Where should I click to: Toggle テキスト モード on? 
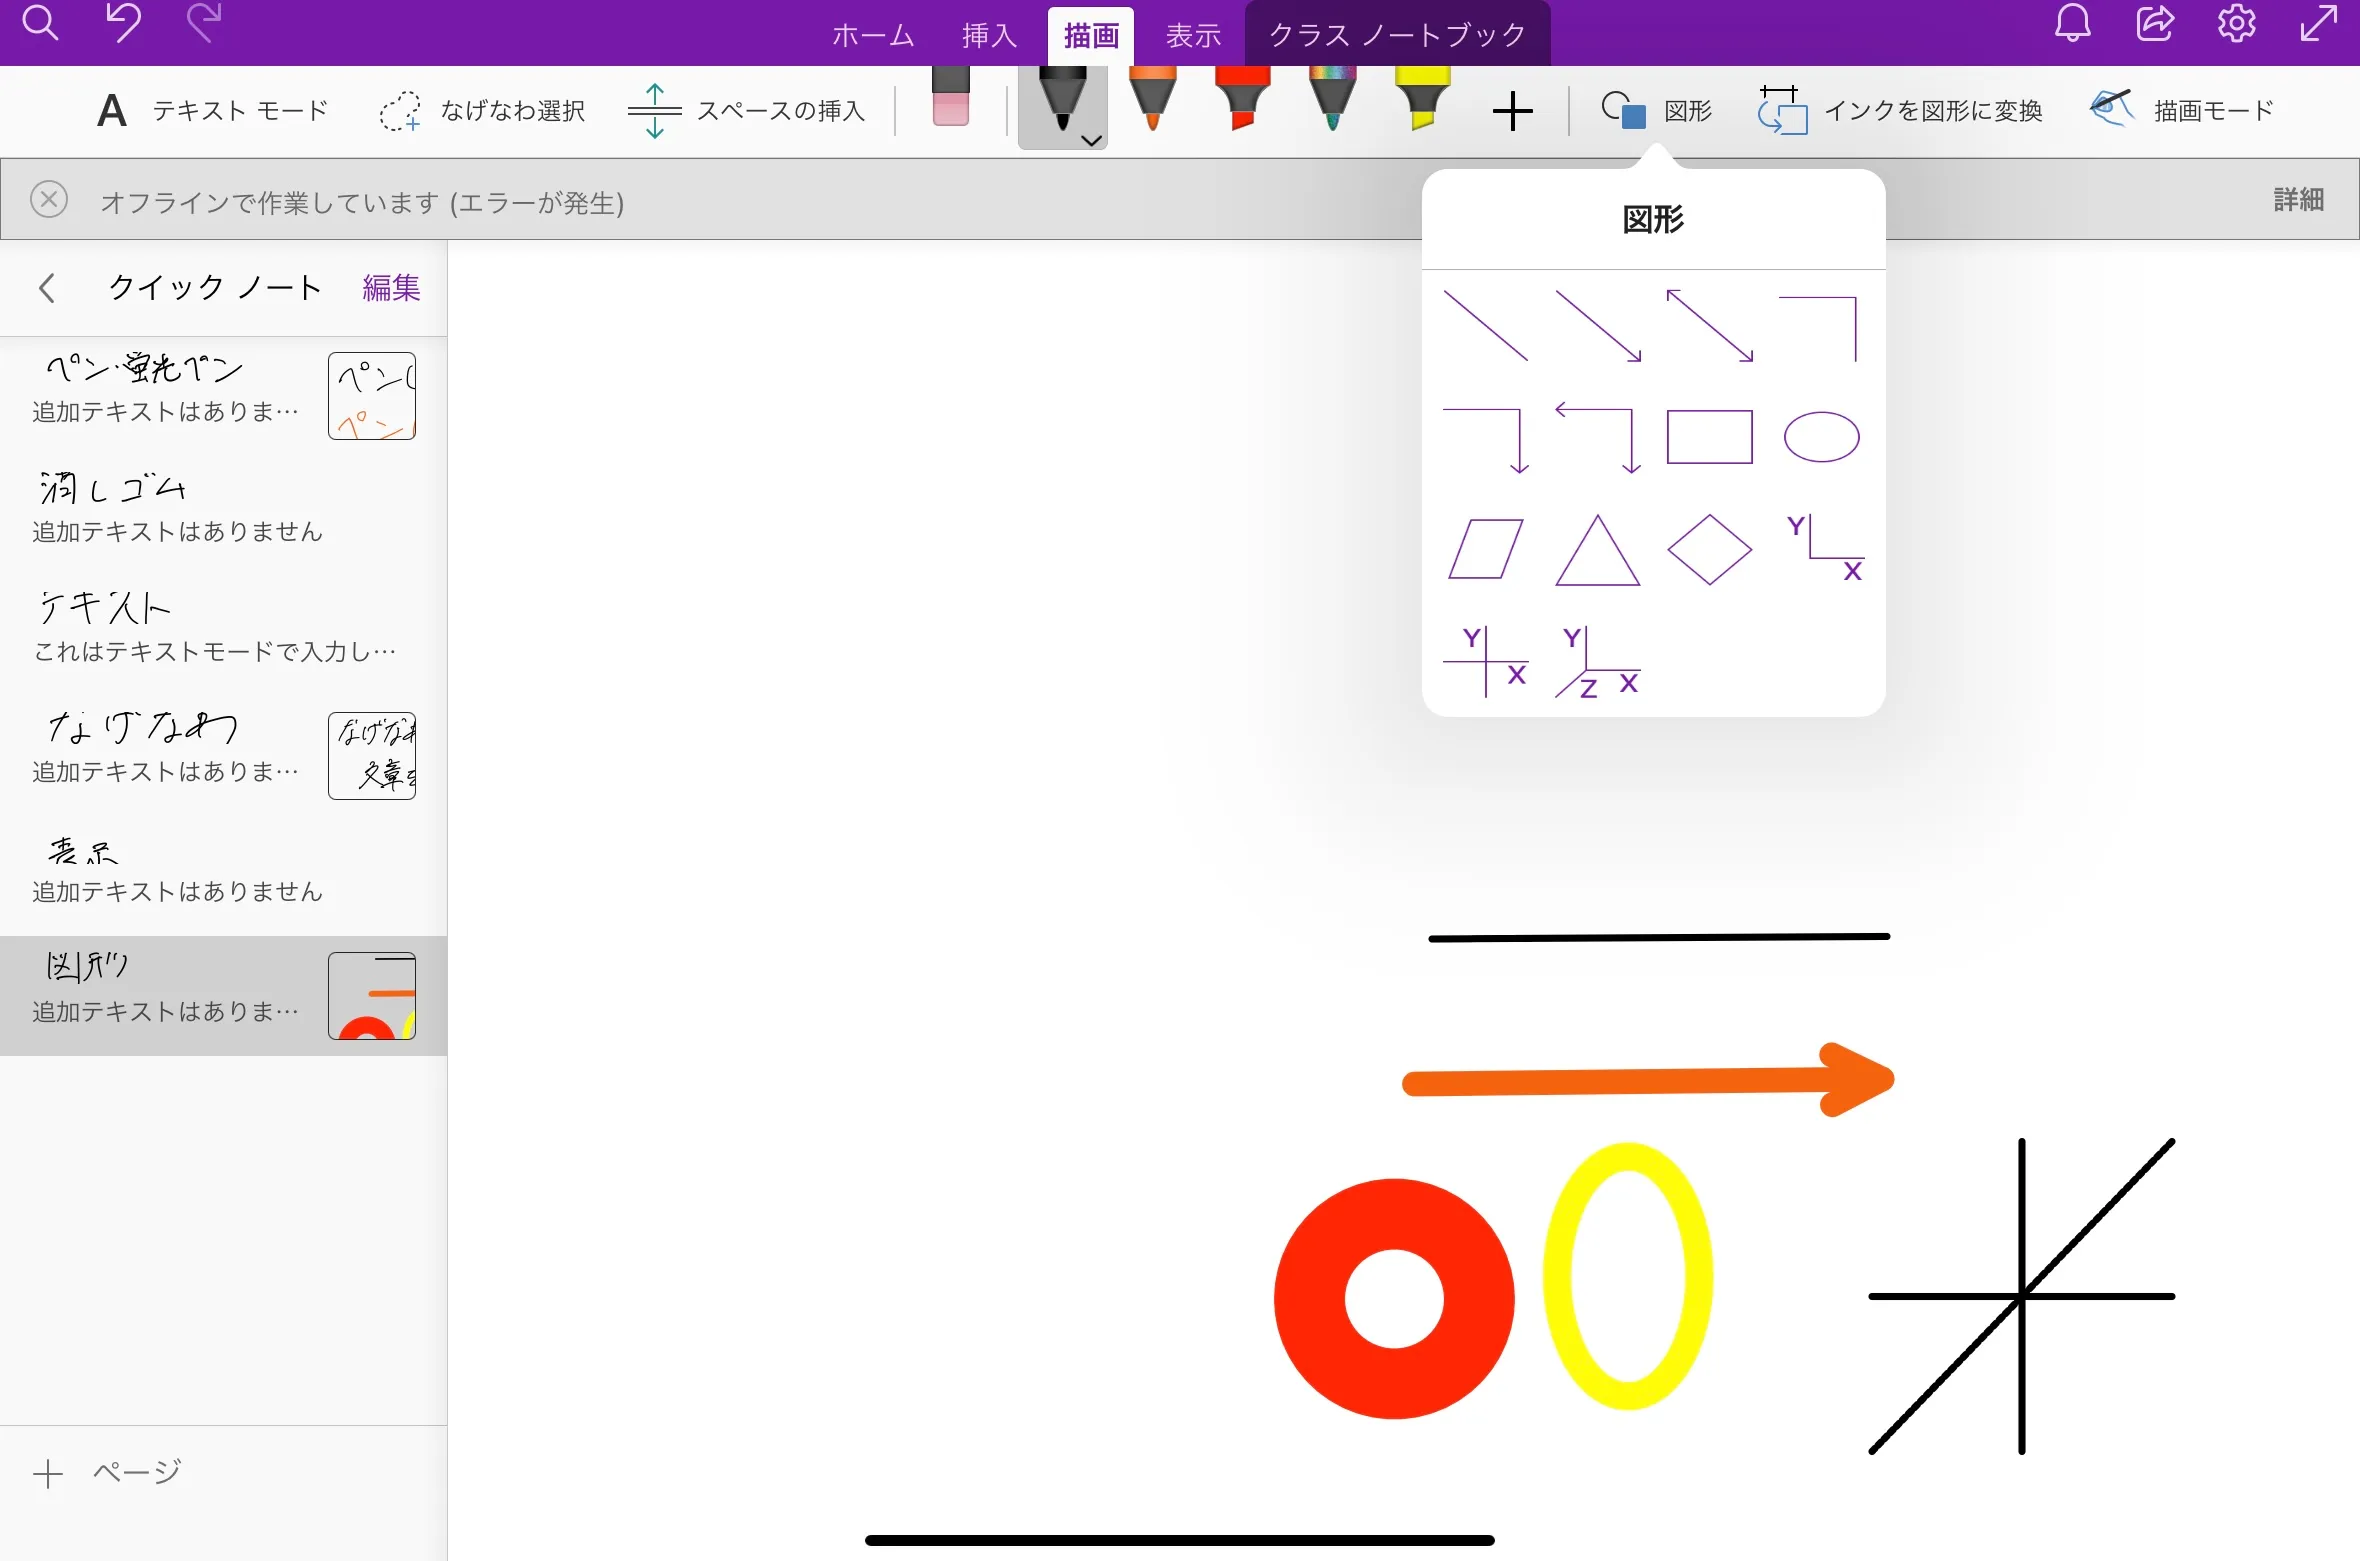[x=211, y=110]
